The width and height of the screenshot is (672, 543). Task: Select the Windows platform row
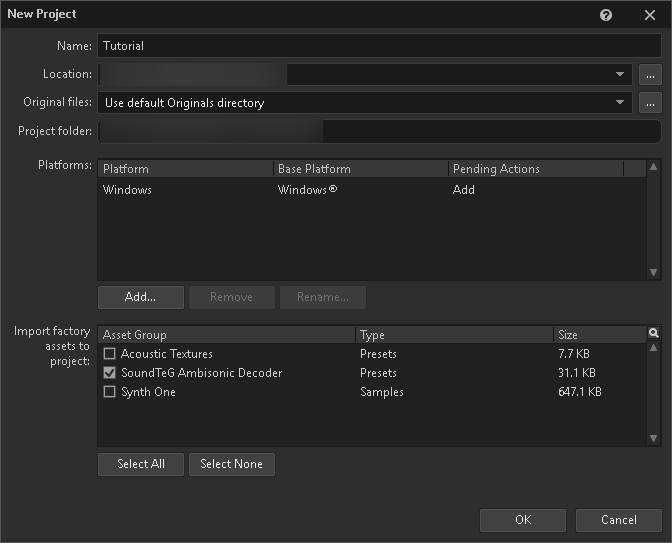pos(372,190)
